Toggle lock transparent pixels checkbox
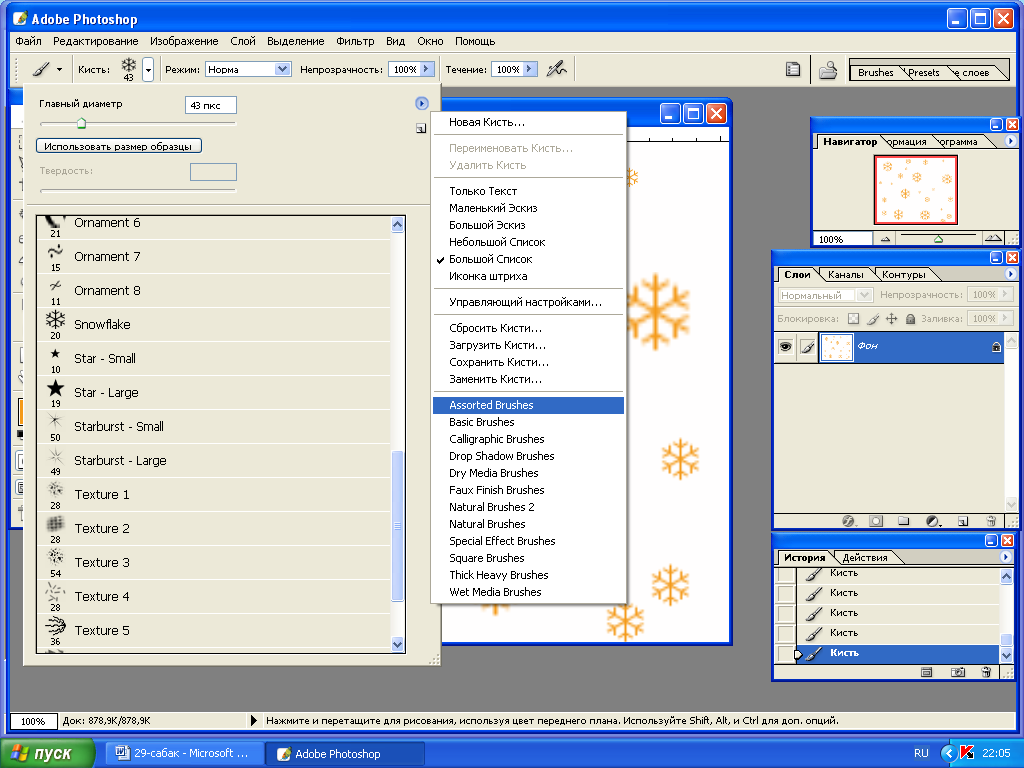1024x768 pixels. [x=853, y=319]
